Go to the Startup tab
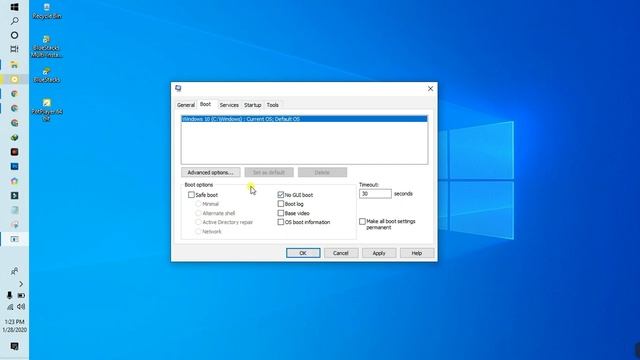The height and width of the screenshot is (360, 640). (x=252, y=105)
